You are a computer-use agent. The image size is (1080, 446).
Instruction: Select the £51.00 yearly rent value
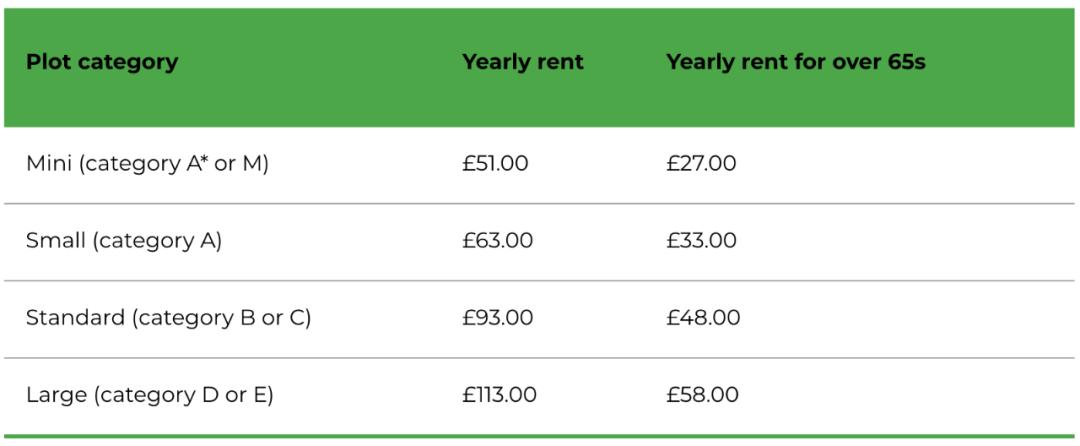coord(495,164)
